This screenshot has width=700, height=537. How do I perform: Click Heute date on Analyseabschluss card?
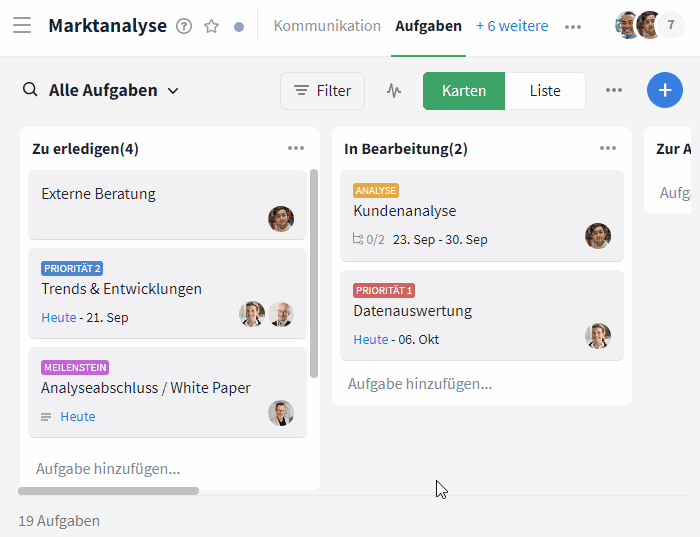78,416
